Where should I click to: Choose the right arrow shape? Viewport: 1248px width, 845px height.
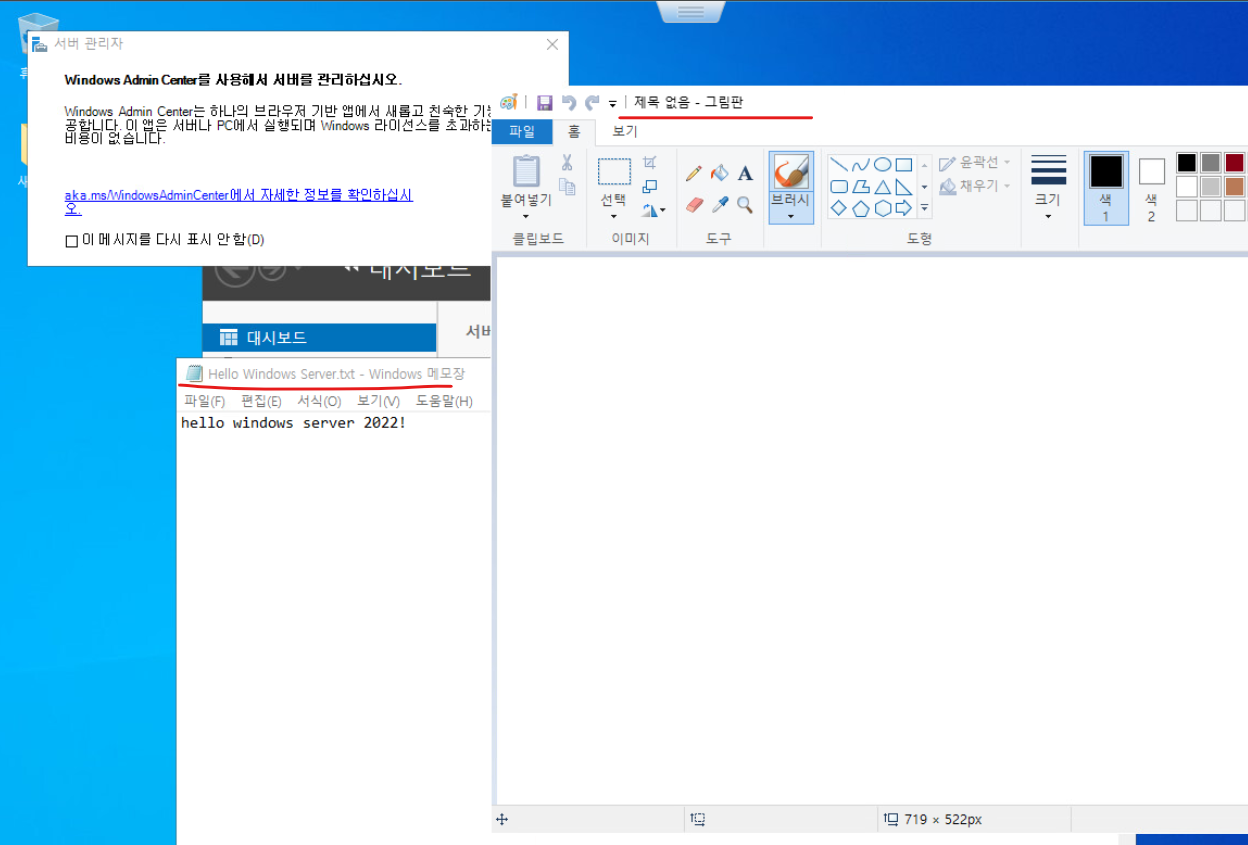904,208
